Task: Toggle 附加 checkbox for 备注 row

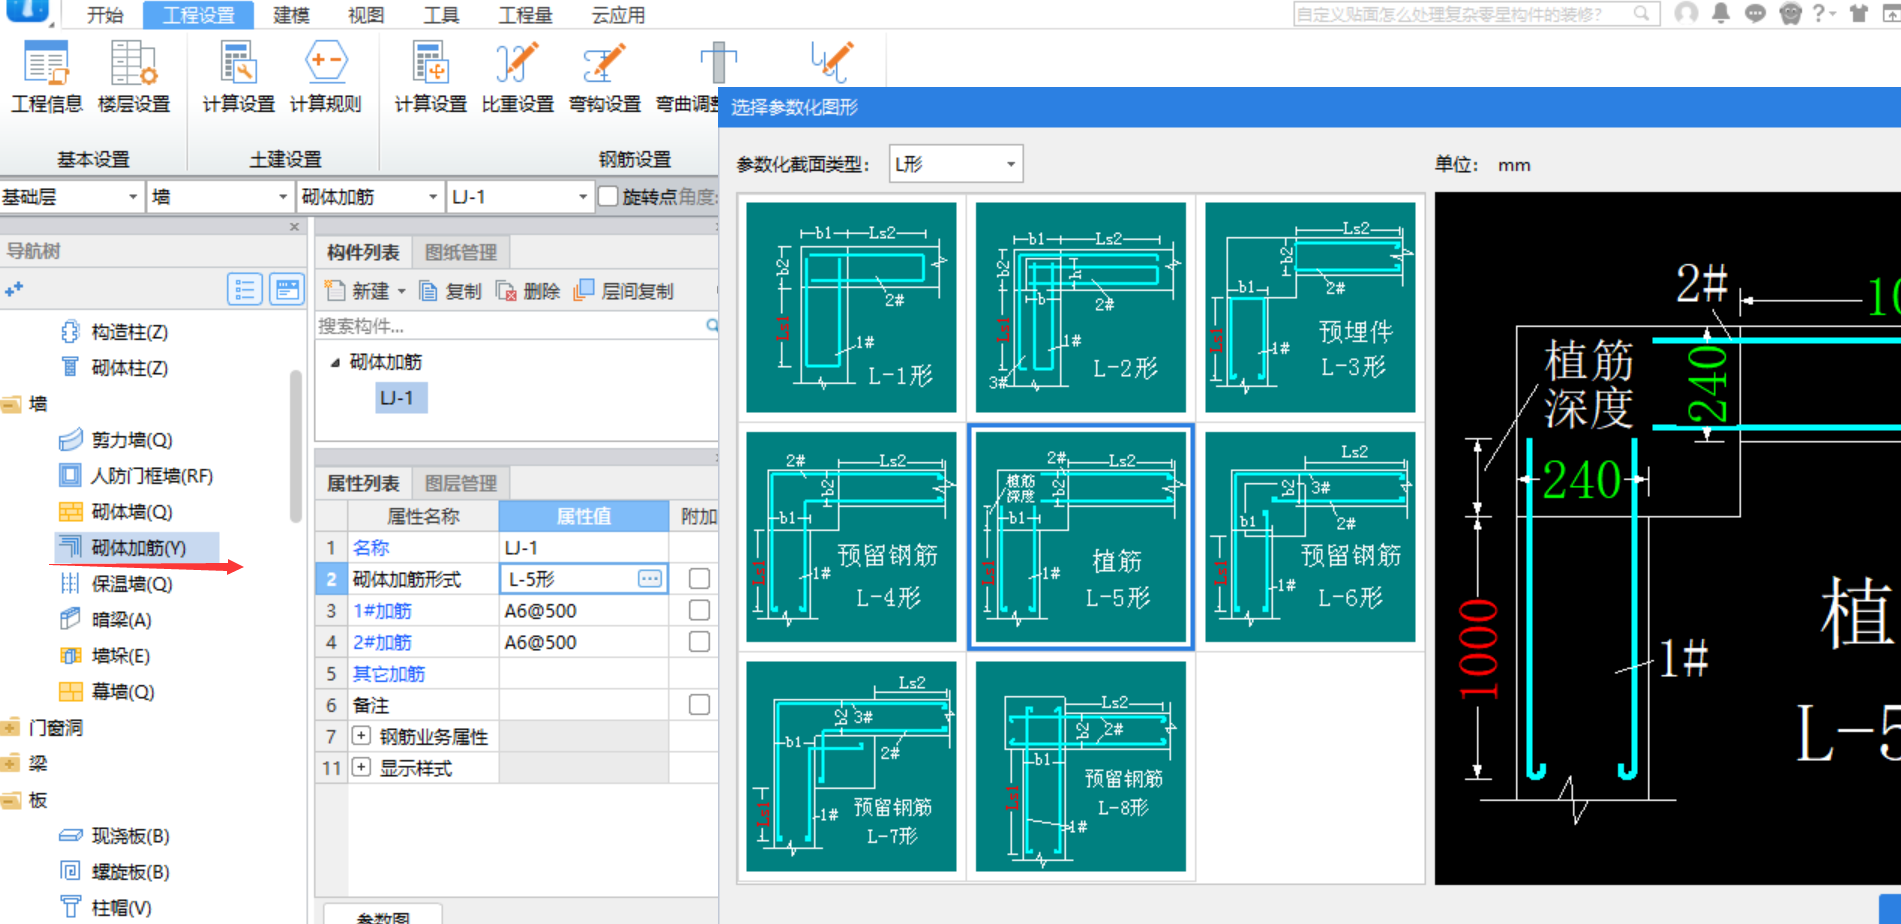Action: 699,705
